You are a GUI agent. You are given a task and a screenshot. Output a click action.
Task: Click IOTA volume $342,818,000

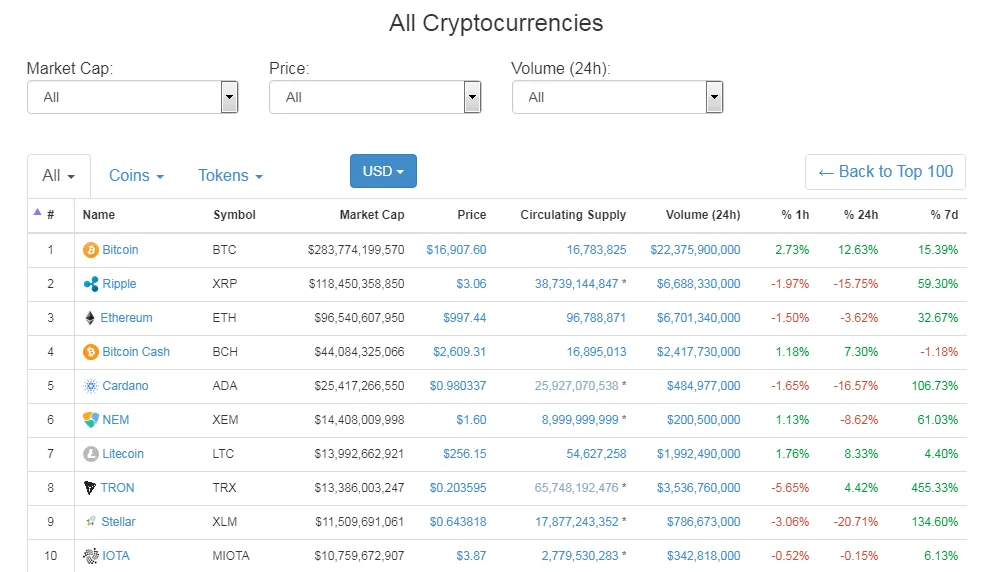[703, 556]
